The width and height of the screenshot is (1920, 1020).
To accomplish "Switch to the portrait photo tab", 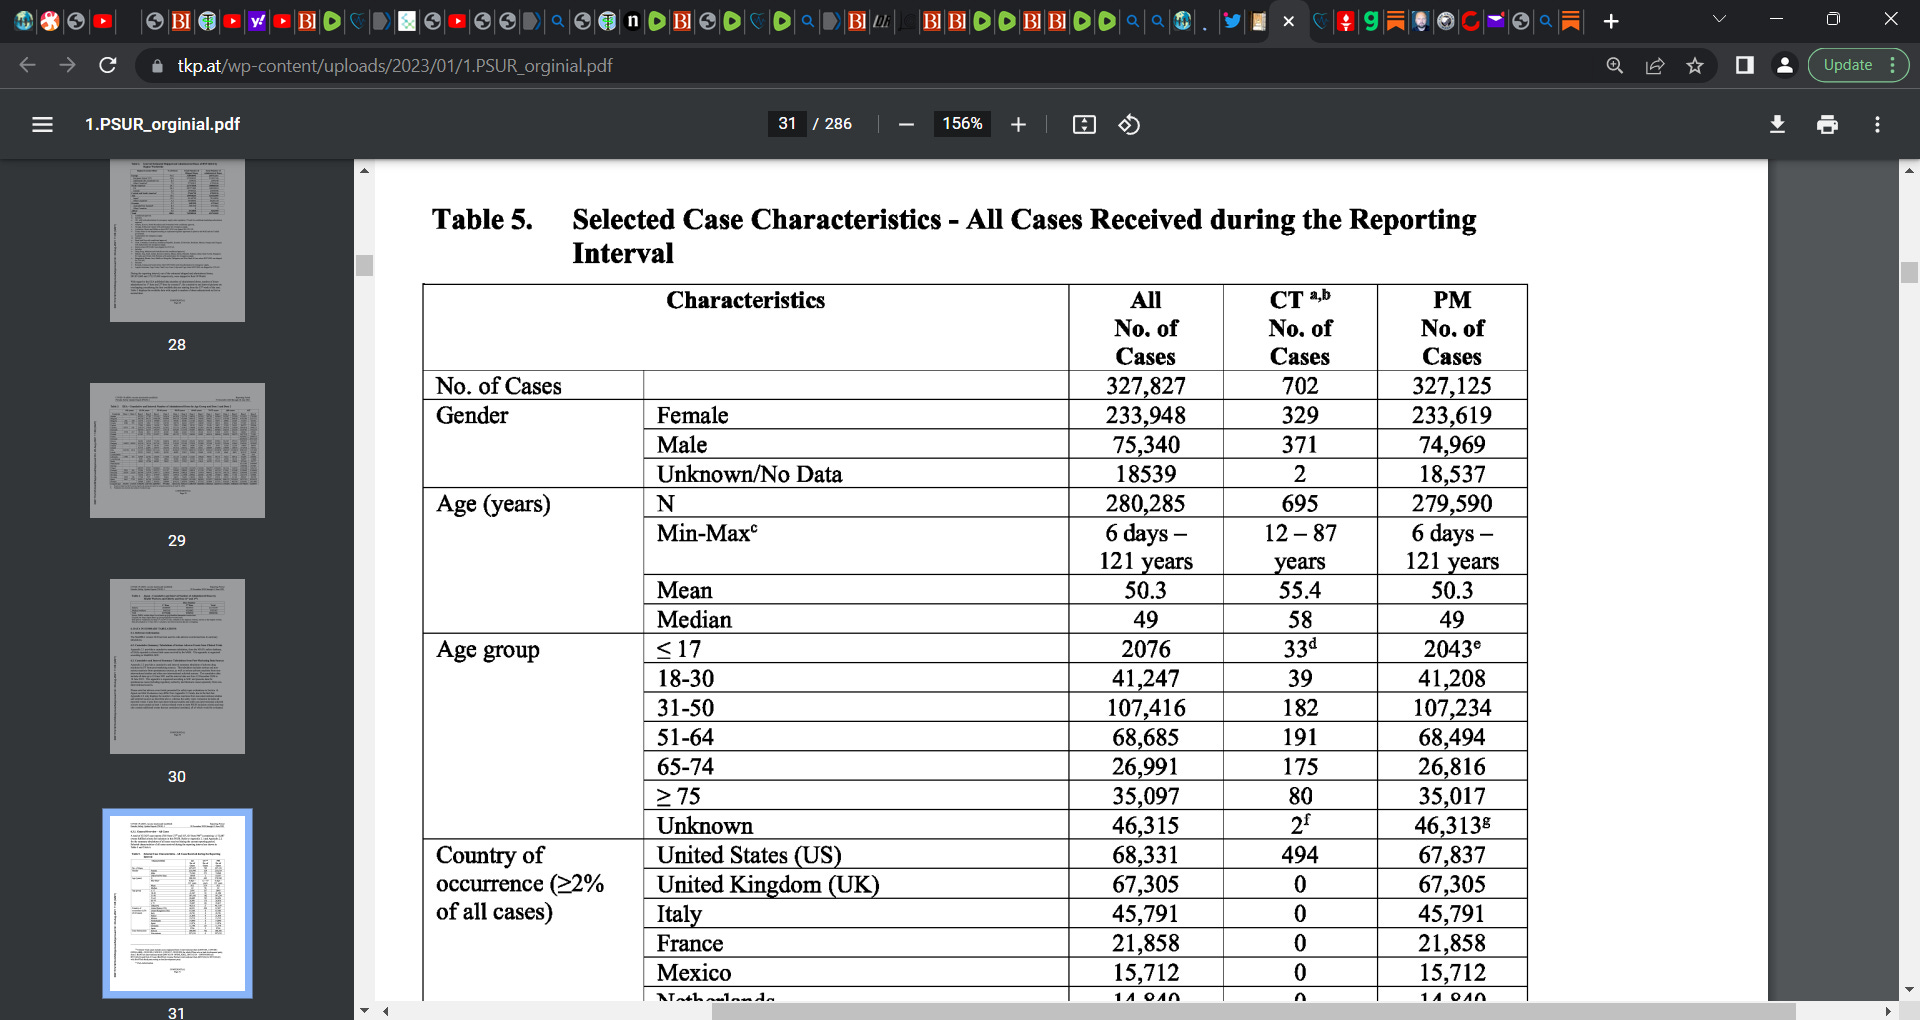I will pos(1421,21).
